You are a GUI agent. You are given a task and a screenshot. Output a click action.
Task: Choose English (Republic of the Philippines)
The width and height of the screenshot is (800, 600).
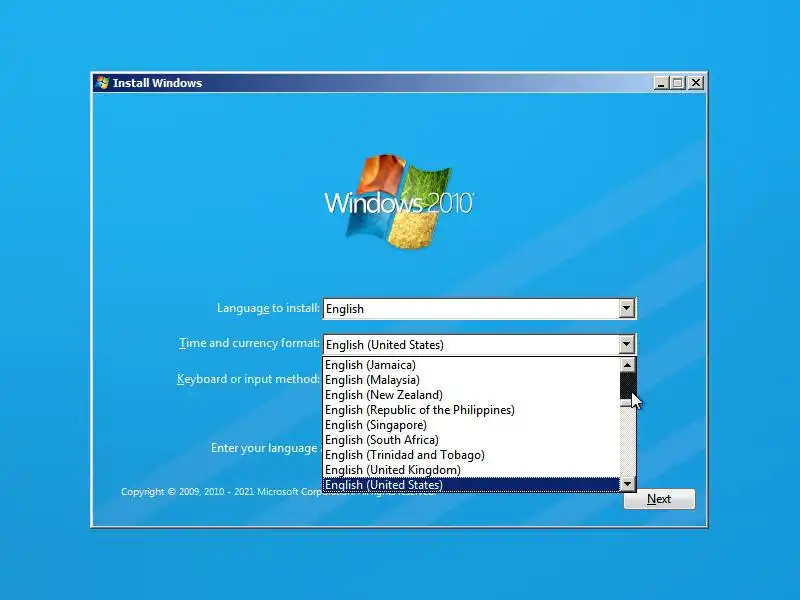471,410
